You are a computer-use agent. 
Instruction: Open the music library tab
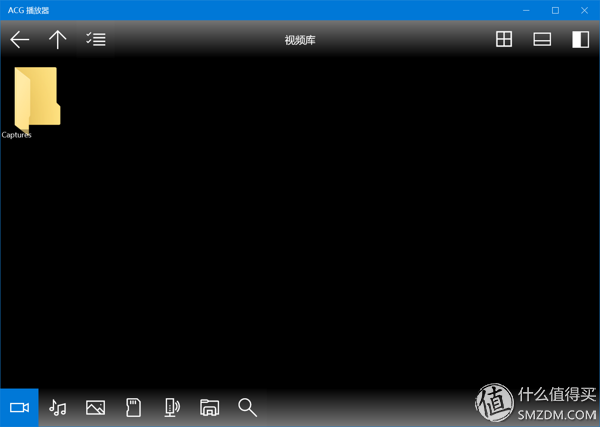tap(57, 407)
